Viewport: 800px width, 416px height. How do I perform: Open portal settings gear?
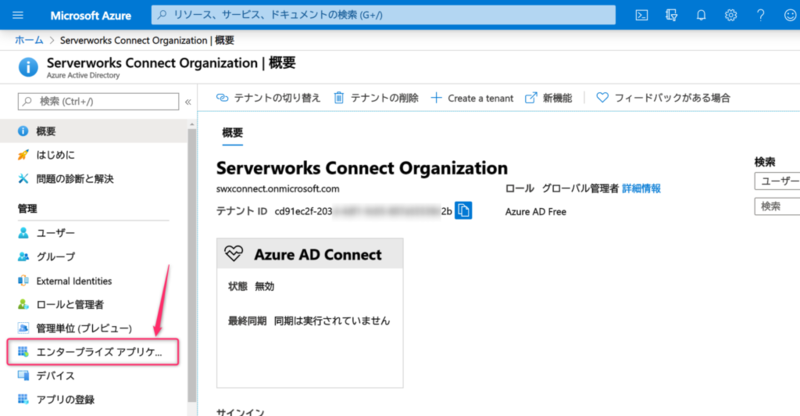[x=731, y=15]
